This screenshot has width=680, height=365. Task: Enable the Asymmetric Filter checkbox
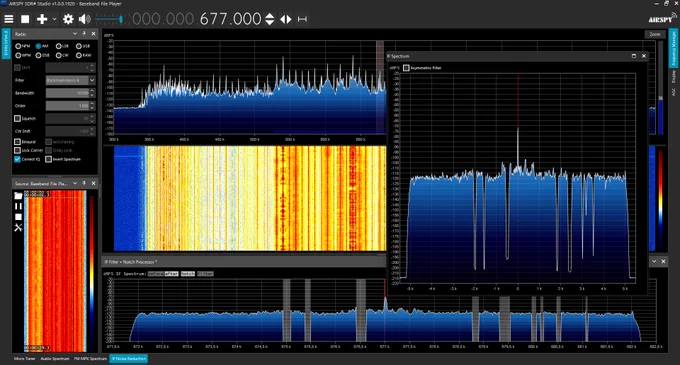(406, 68)
